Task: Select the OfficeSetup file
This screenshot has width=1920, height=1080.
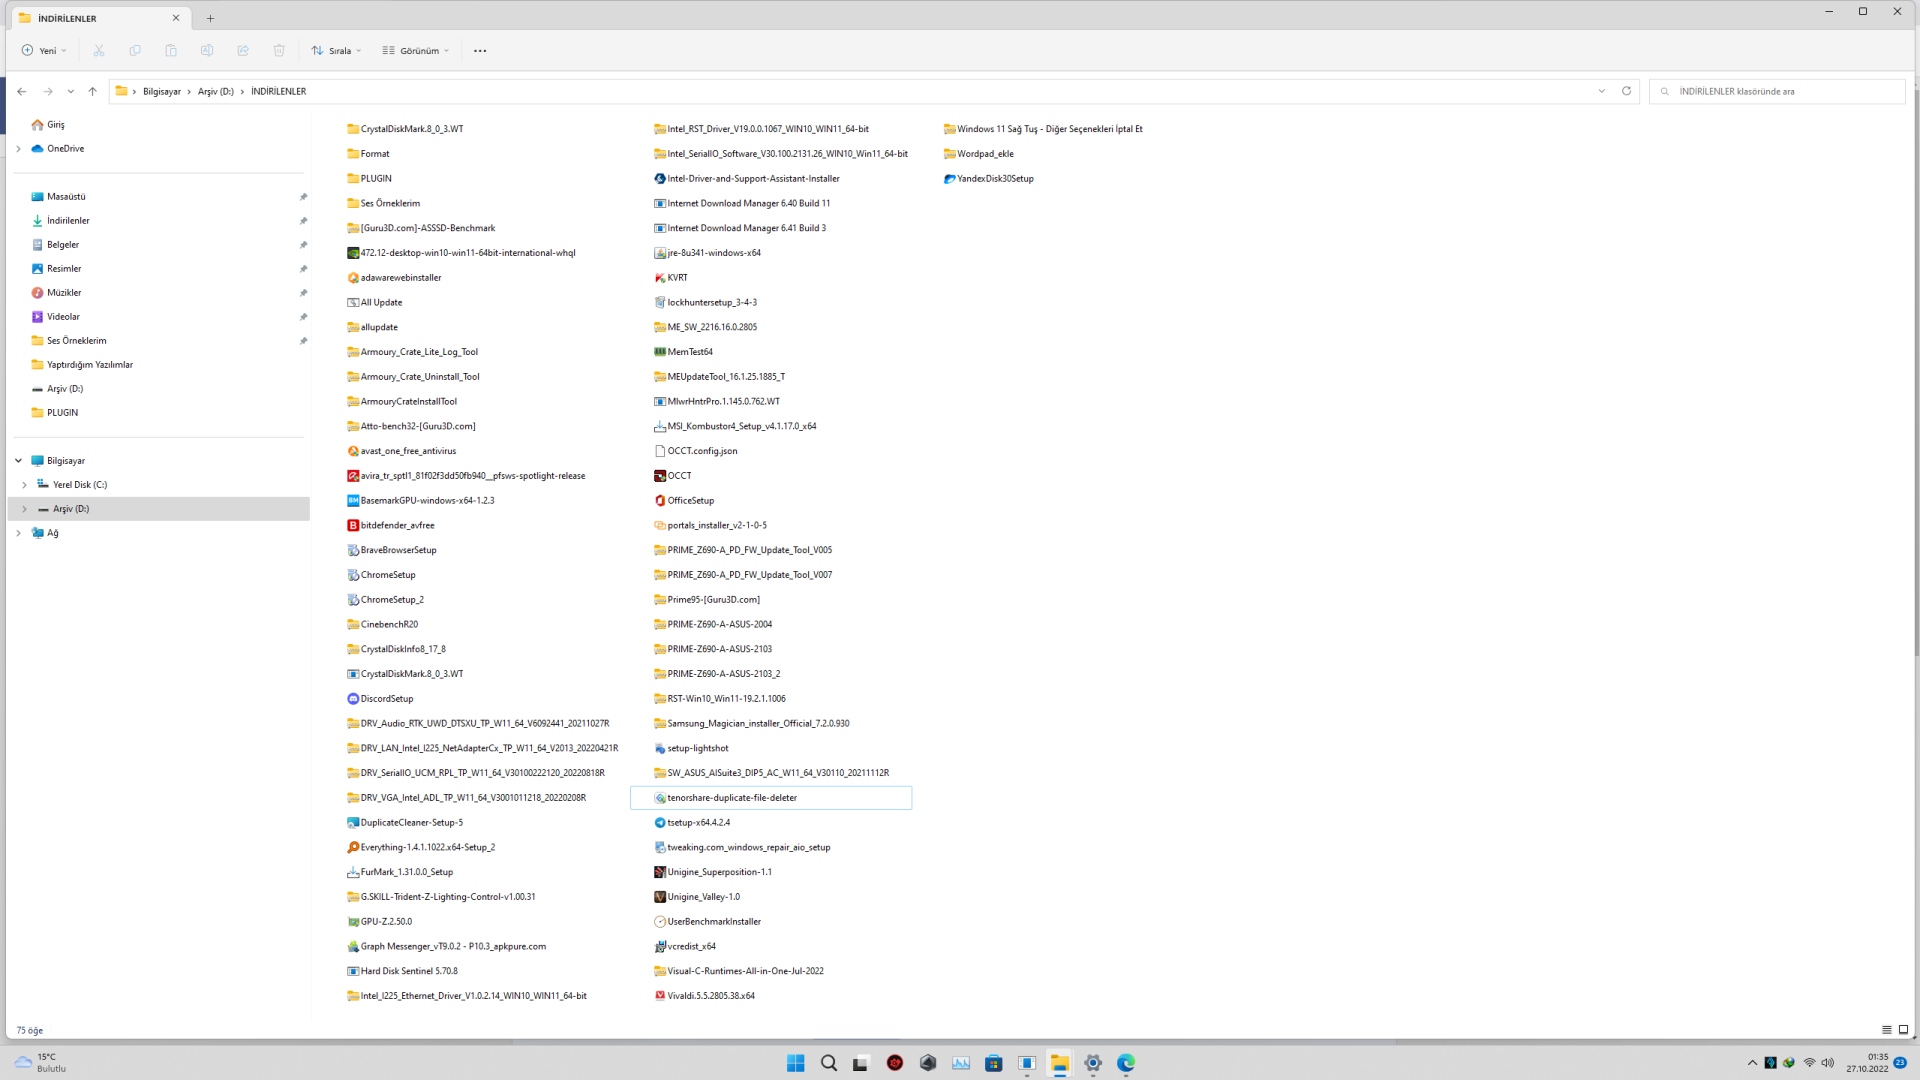Action: coord(690,501)
